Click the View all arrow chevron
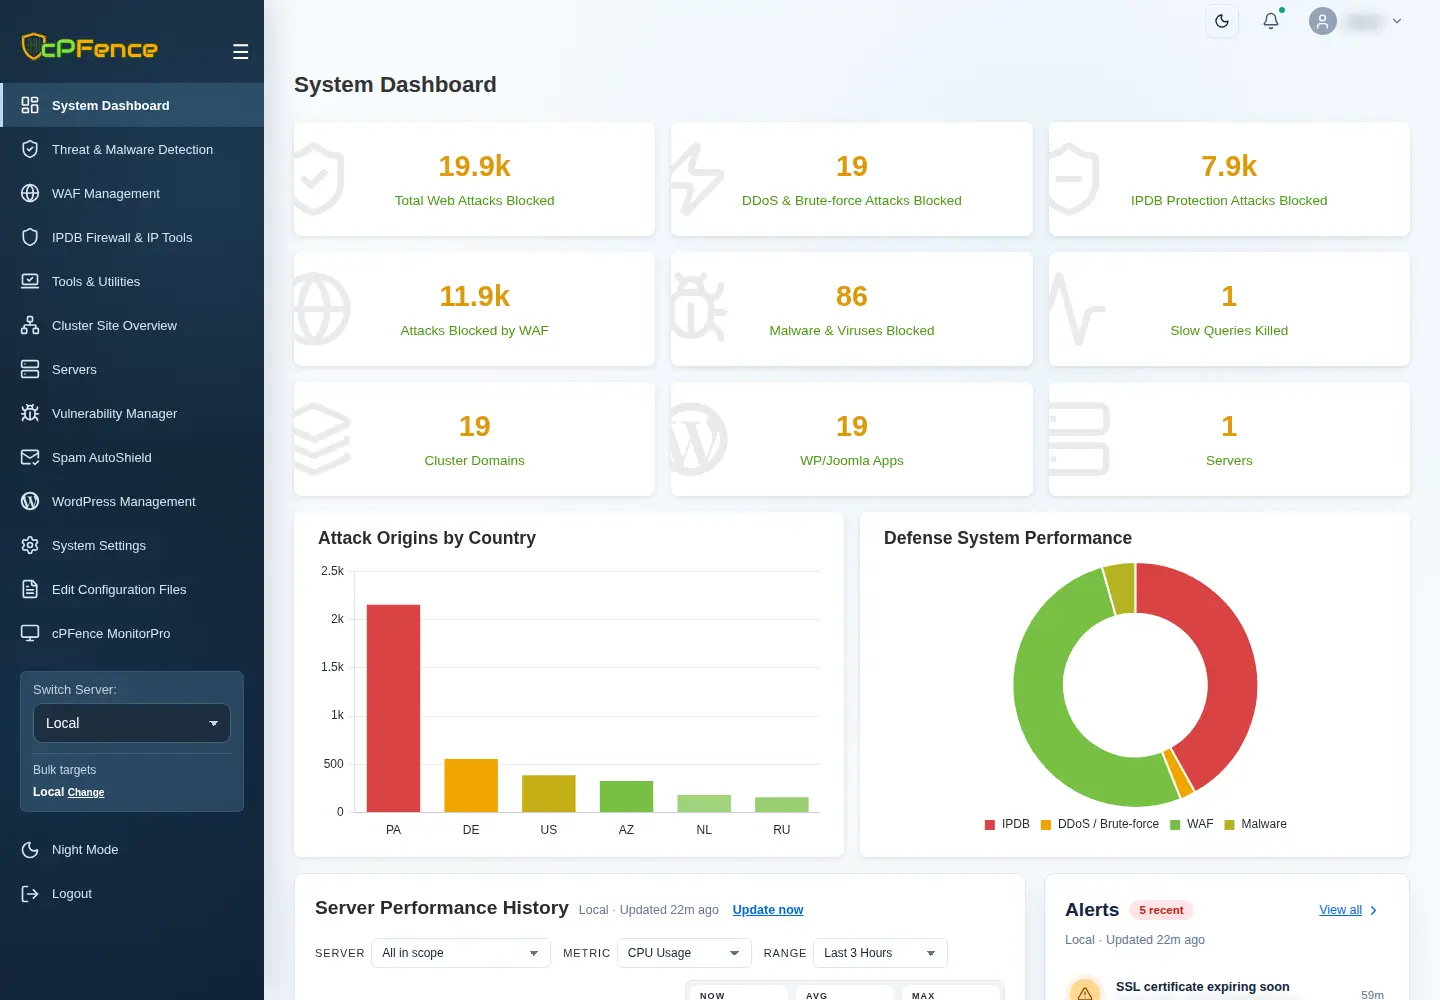 click(x=1374, y=910)
